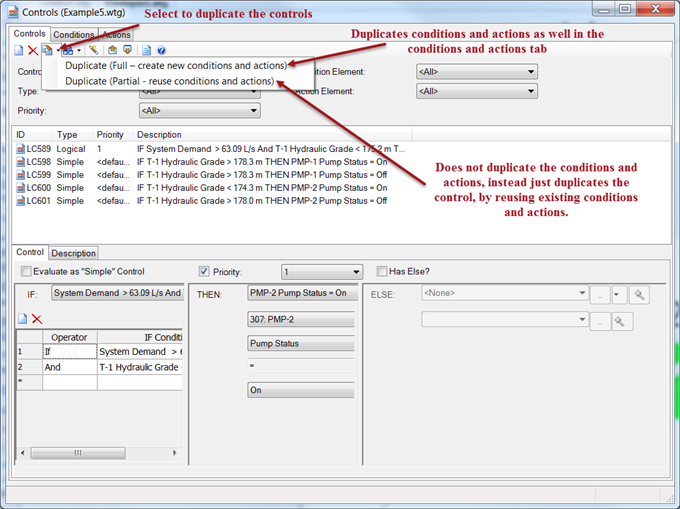Click the LC589 row icon
Image resolution: width=680 pixels, height=509 pixels.
[20, 149]
